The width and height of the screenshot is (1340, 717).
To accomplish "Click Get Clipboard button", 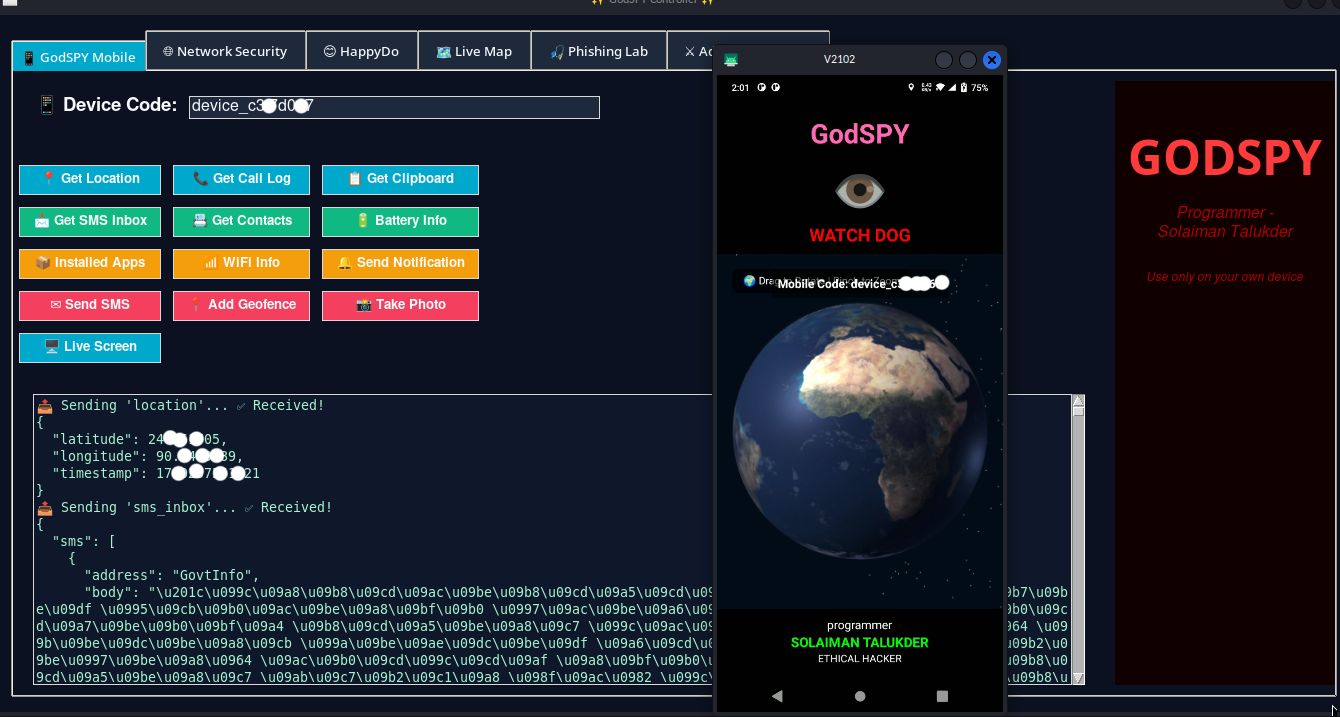I will point(400,179).
